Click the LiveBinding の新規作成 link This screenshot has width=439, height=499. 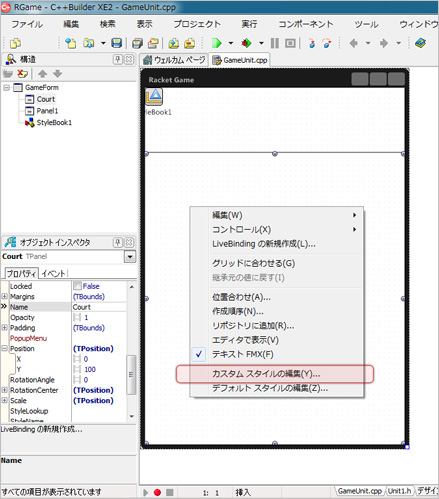click(x=41, y=429)
